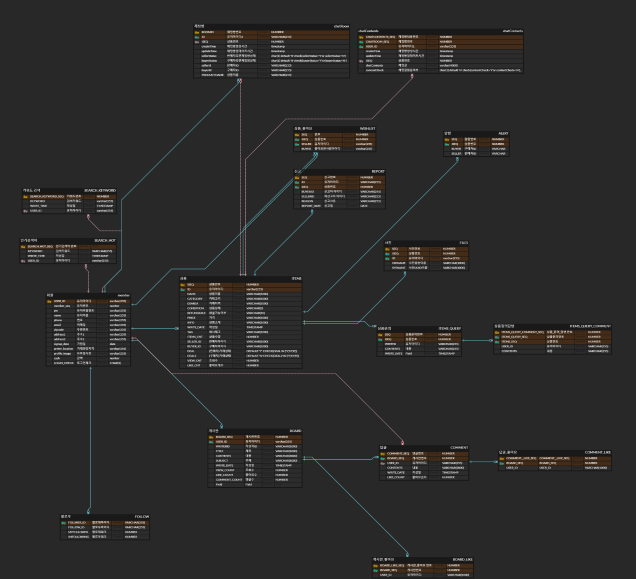Click the cyan key icon in ITEMS_QUERY table
Viewport: 636px width, 579px height.
coord(380,340)
